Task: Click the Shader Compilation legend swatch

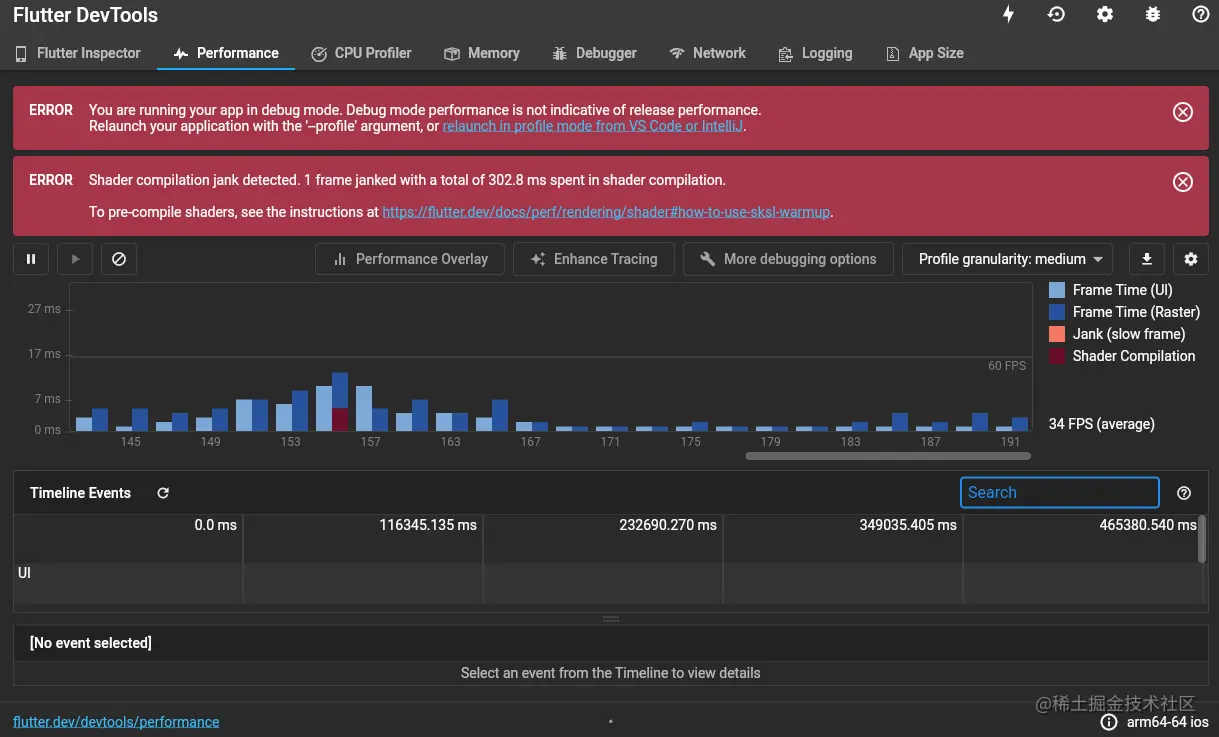Action: [x=1057, y=356]
